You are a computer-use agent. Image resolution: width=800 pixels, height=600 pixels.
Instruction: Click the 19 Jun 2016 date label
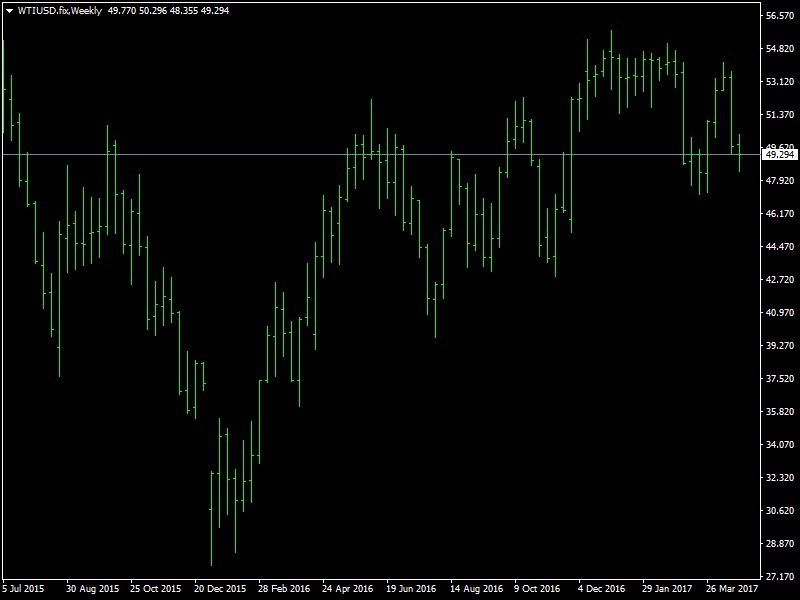coord(411,589)
